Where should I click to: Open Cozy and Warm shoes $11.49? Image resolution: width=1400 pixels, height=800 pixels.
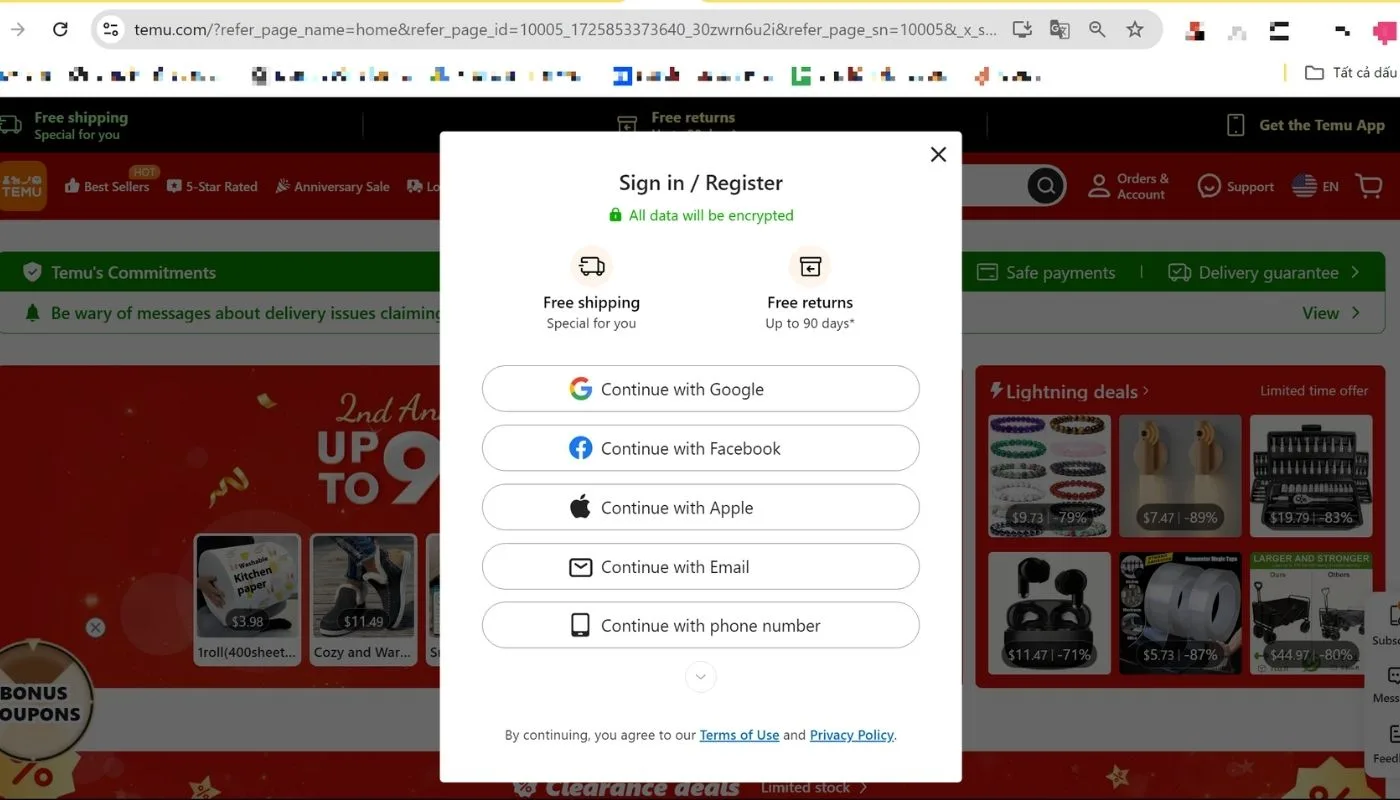point(363,598)
